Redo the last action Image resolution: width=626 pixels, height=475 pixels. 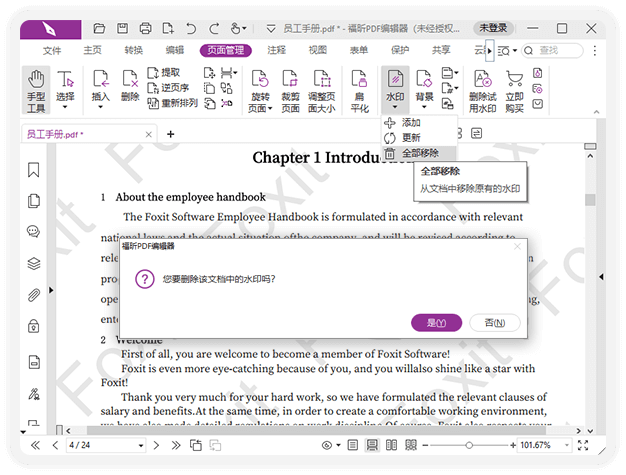point(214,28)
